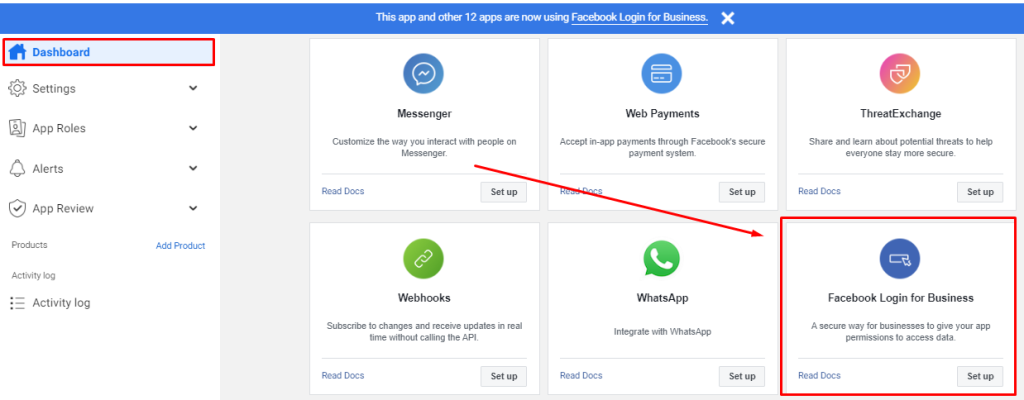
Task: Click the Dashboard home icon
Action: 18,52
